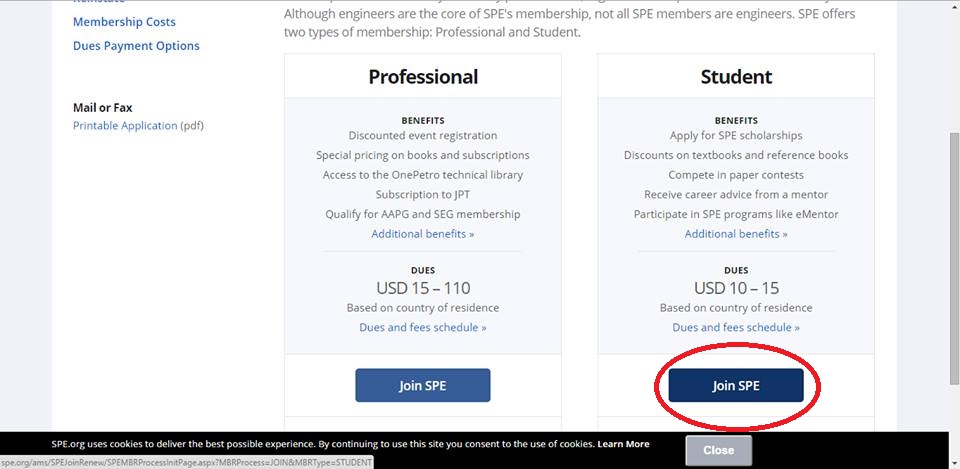This screenshot has height=469, width=960.
Task: Select the USD 15 – 110 dues amount
Action: [423, 289]
